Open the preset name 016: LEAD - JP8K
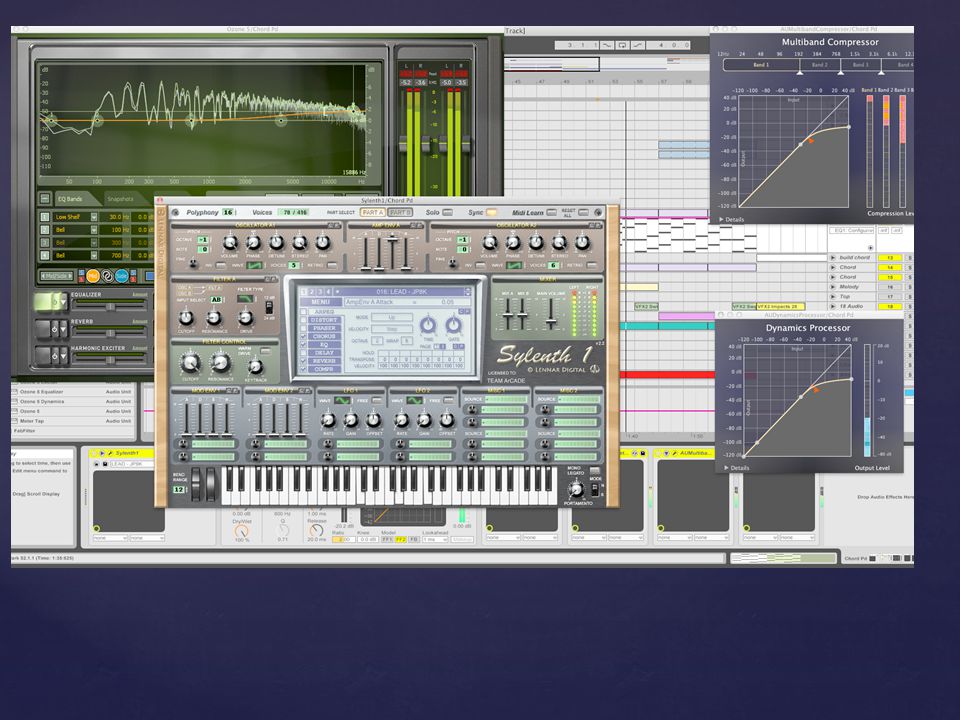Image resolution: width=960 pixels, height=720 pixels. pos(402,291)
